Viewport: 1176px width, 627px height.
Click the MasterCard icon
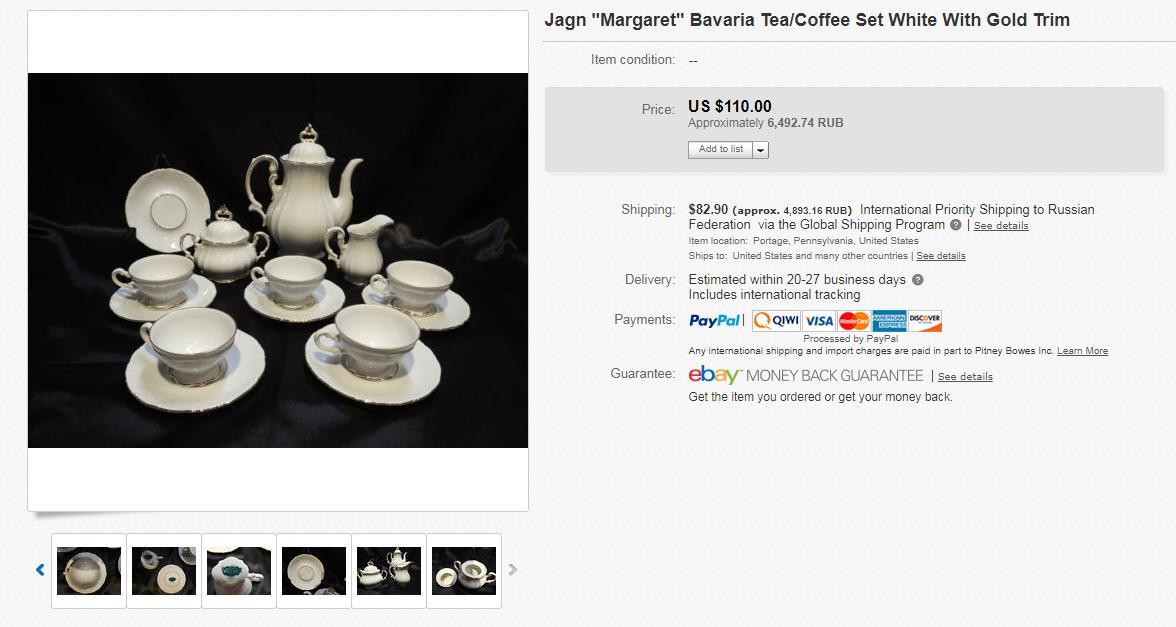[x=854, y=321]
